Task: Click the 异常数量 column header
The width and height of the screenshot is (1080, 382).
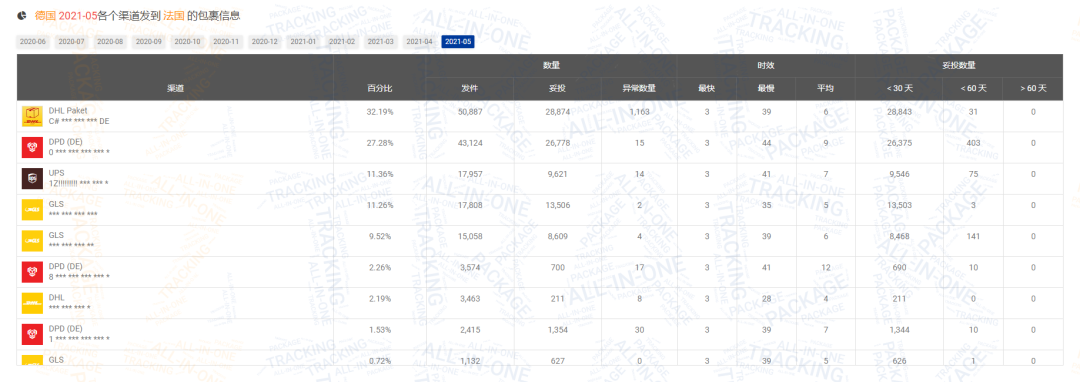Action: (x=639, y=88)
